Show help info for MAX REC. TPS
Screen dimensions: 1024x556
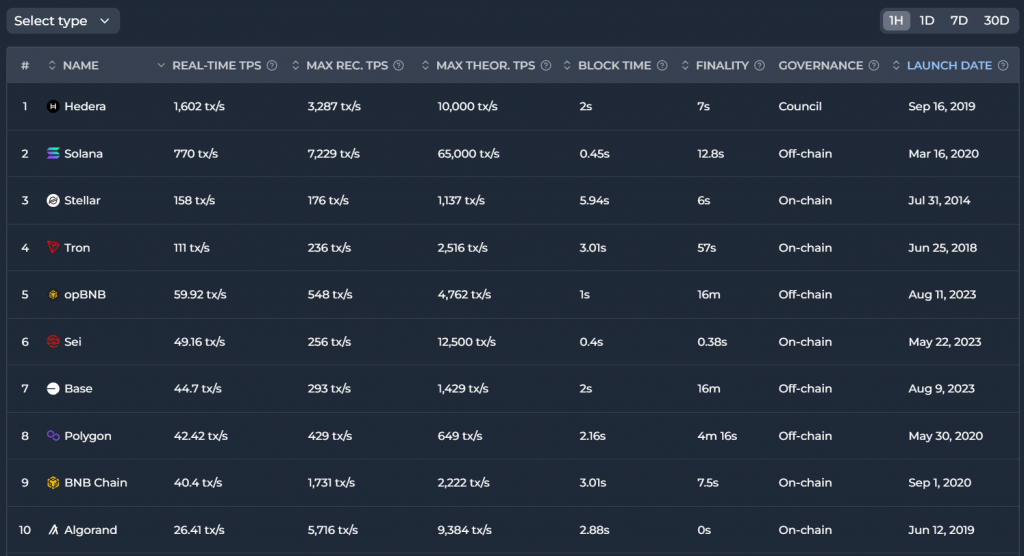click(x=398, y=65)
